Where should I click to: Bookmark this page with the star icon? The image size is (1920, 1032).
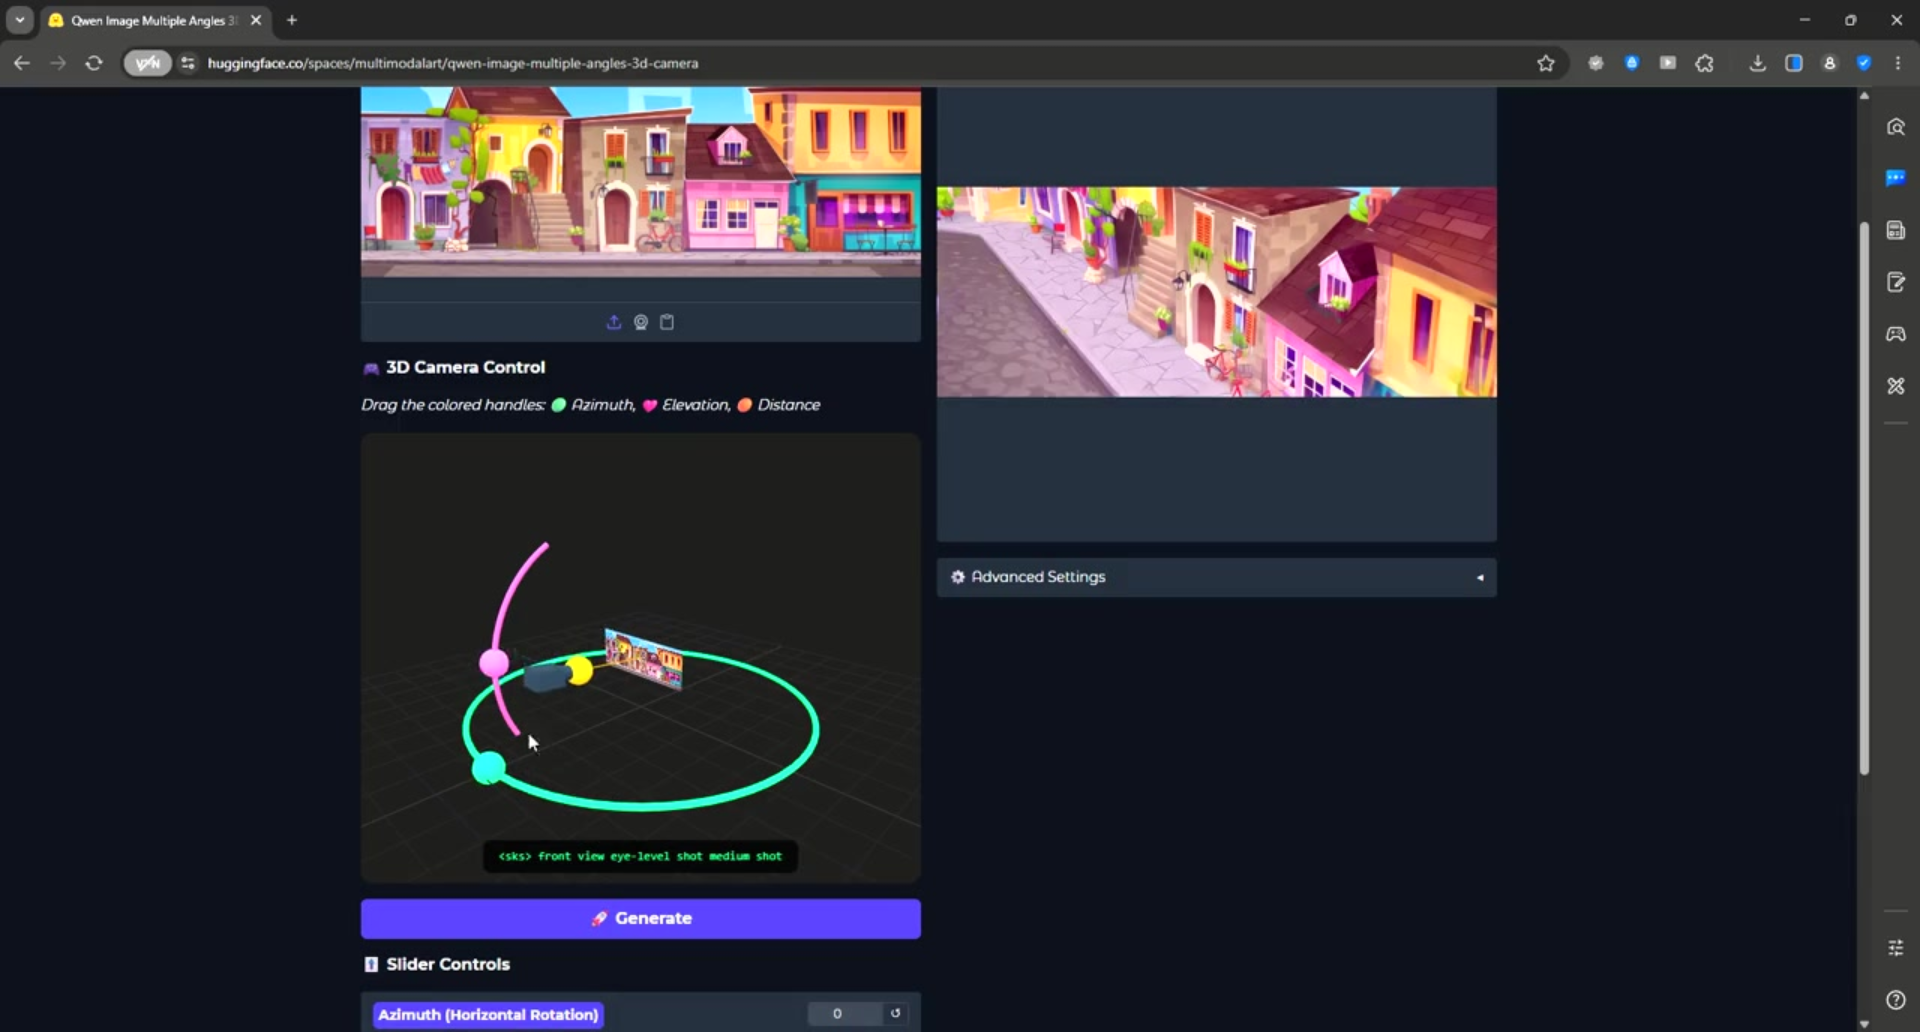pyautogui.click(x=1545, y=63)
